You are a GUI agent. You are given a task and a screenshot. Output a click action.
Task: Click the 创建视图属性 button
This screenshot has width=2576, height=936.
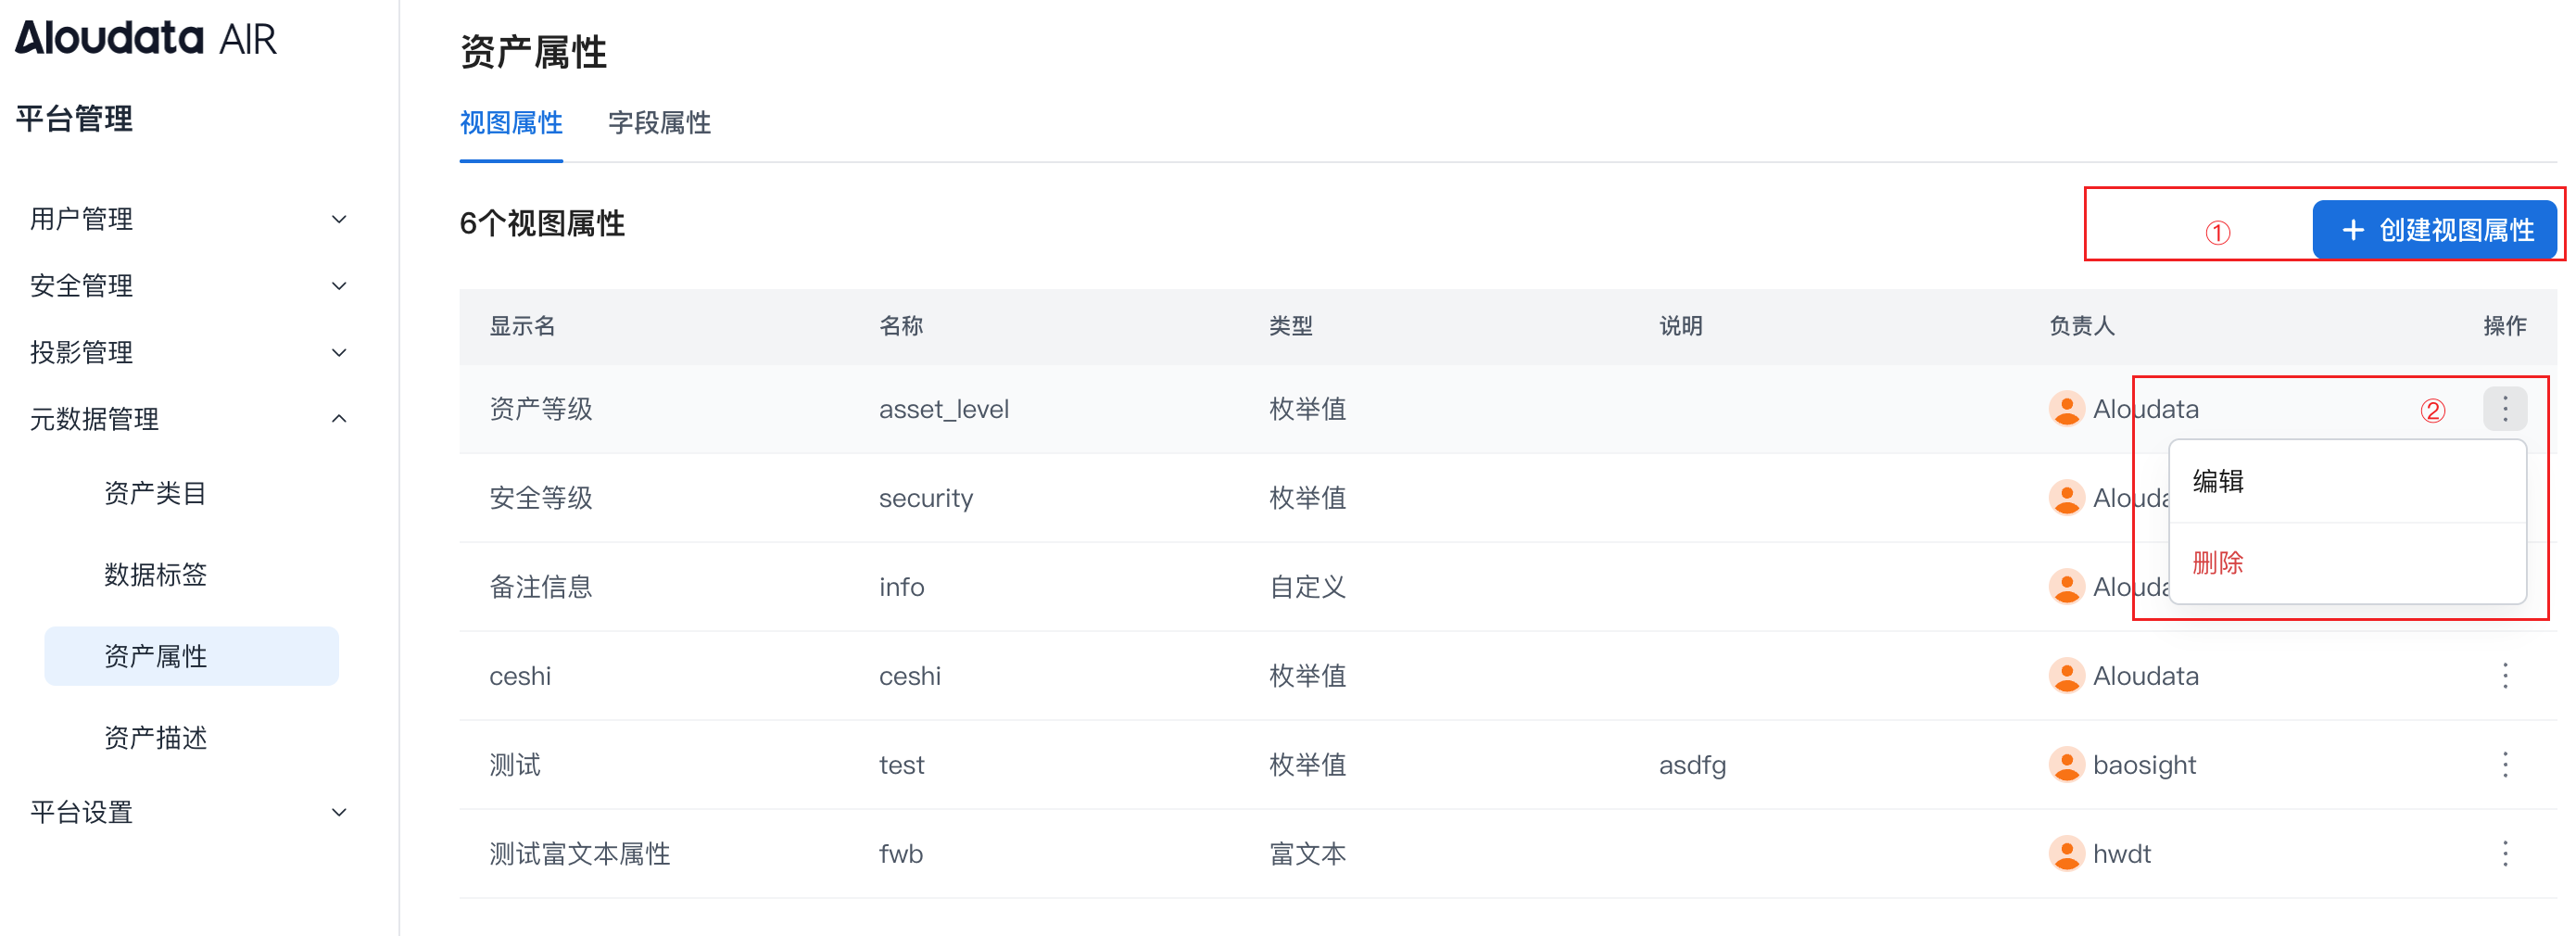click(x=2435, y=230)
